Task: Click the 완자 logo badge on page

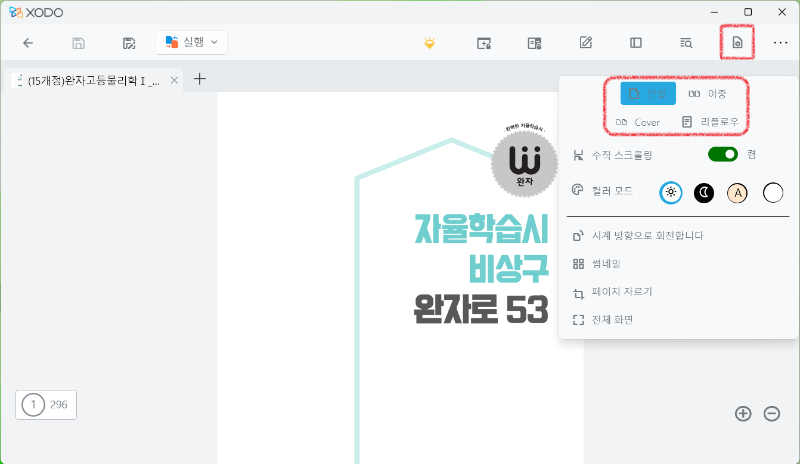Action: (524, 163)
